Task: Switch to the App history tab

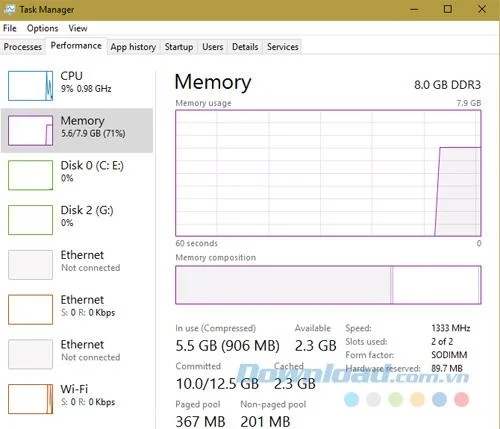Action: click(133, 47)
